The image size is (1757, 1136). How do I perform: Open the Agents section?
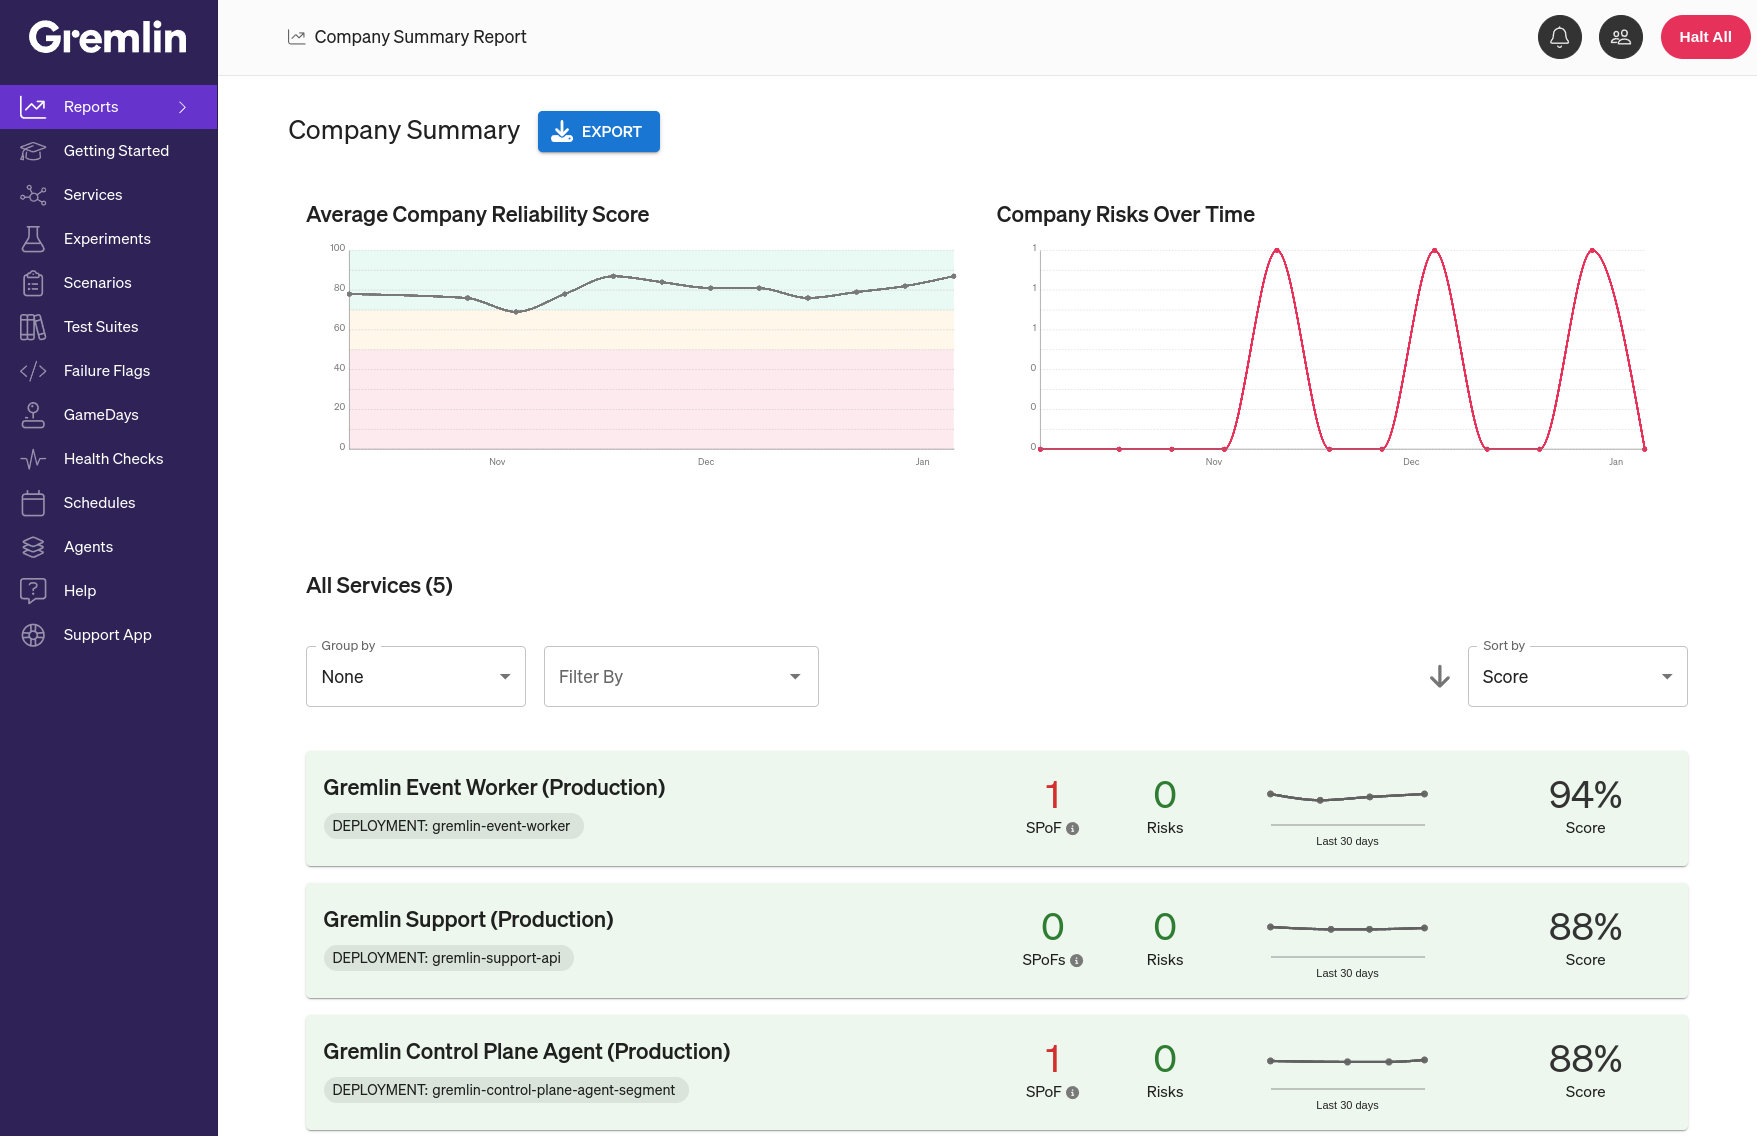tap(88, 546)
